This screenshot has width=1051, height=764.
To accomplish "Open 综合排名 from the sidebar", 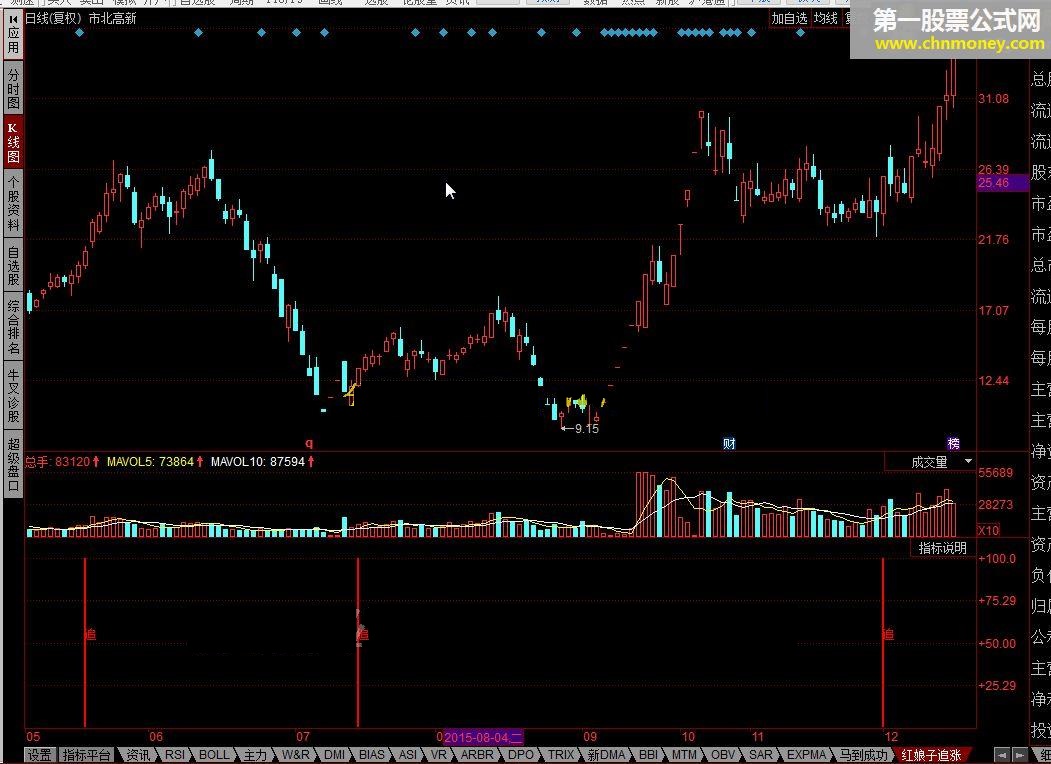I will tap(13, 327).
